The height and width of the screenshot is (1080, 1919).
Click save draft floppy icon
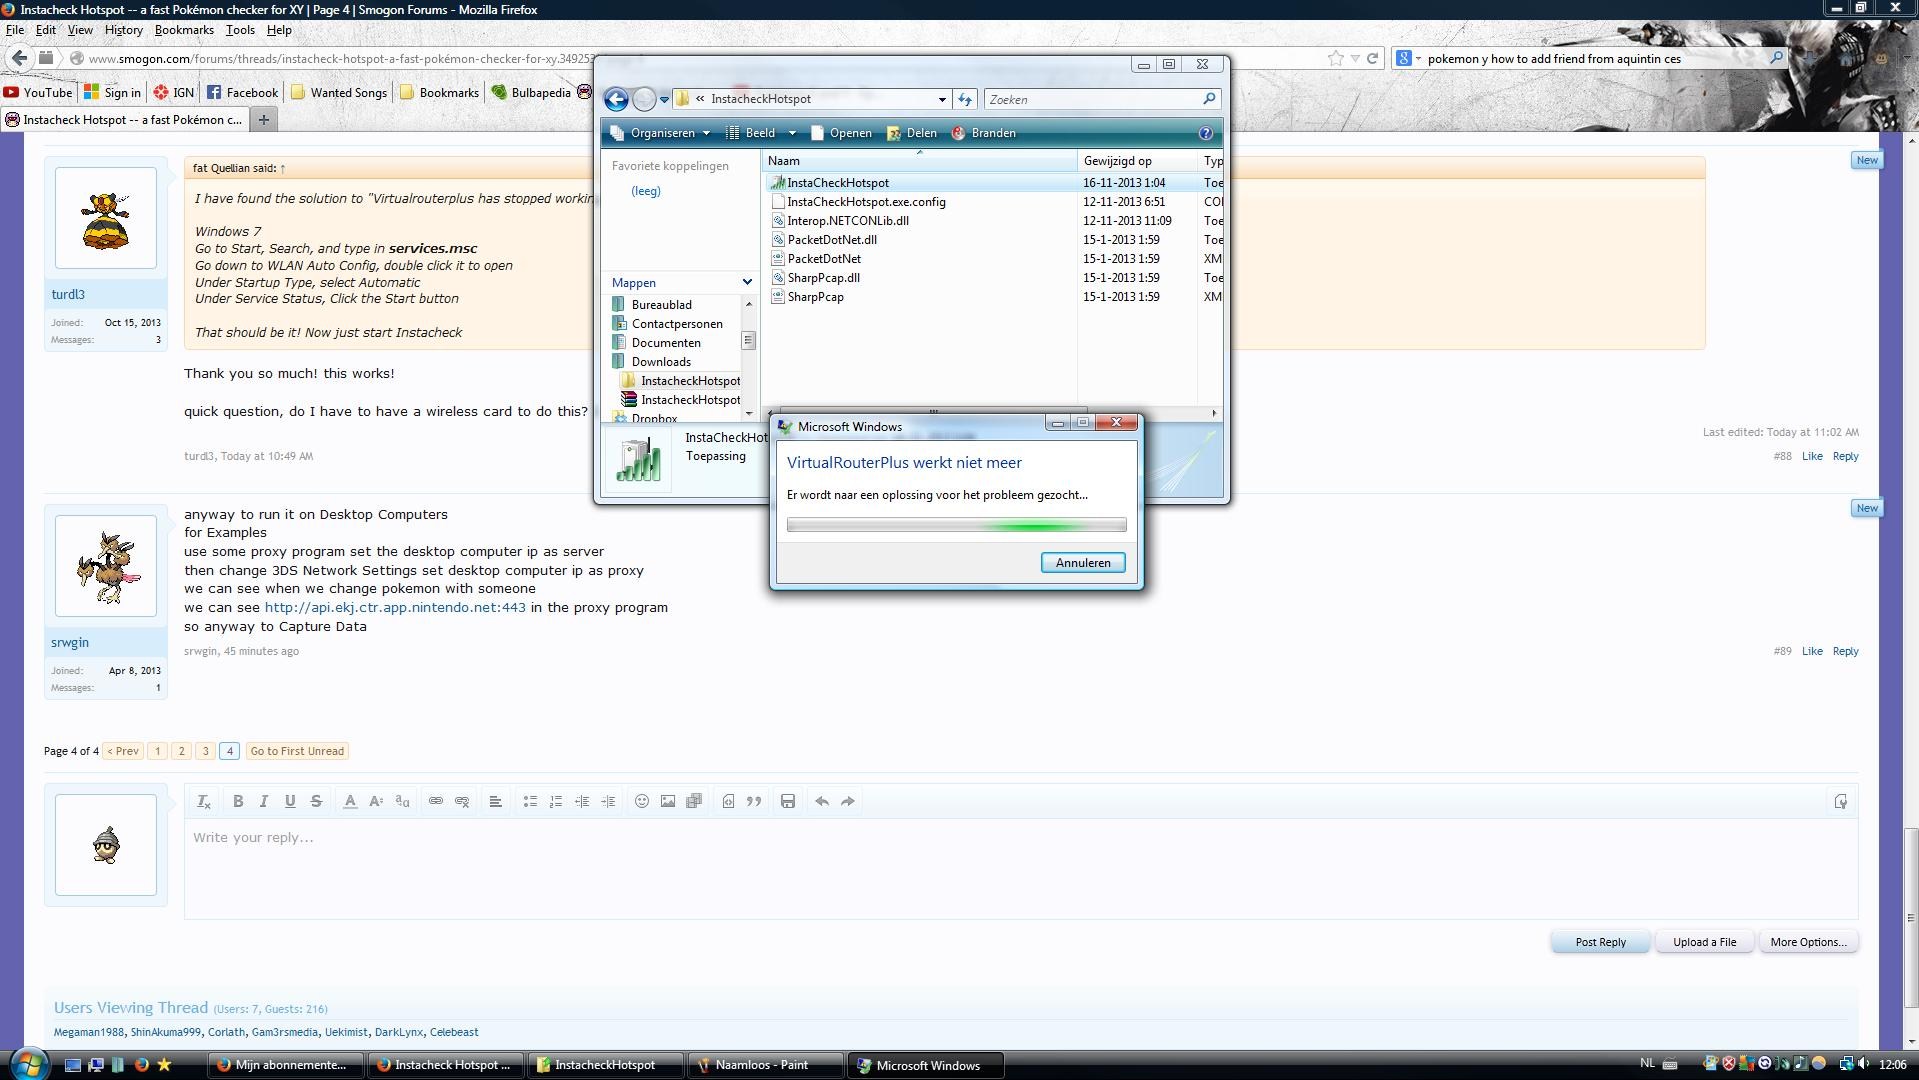point(788,801)
